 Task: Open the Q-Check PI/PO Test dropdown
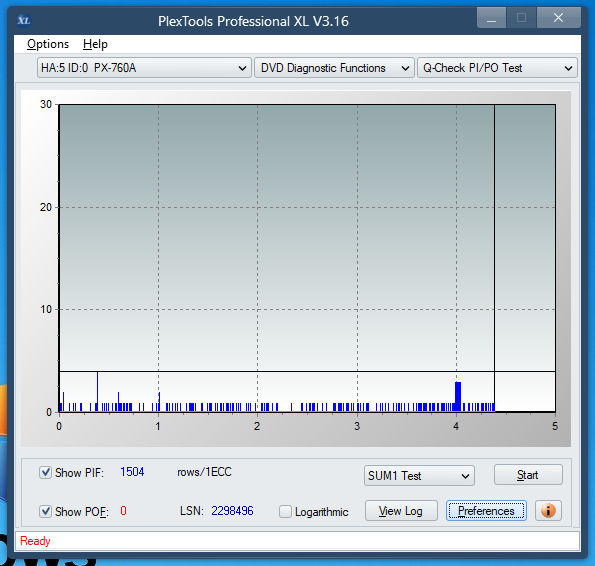pos(497,68)
